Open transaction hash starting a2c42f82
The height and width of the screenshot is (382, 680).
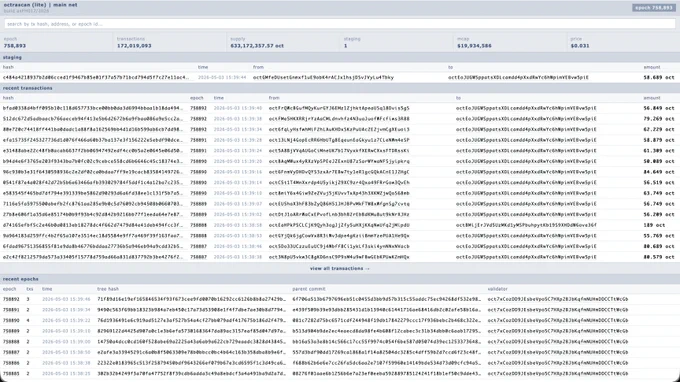[x=93, y=257]
